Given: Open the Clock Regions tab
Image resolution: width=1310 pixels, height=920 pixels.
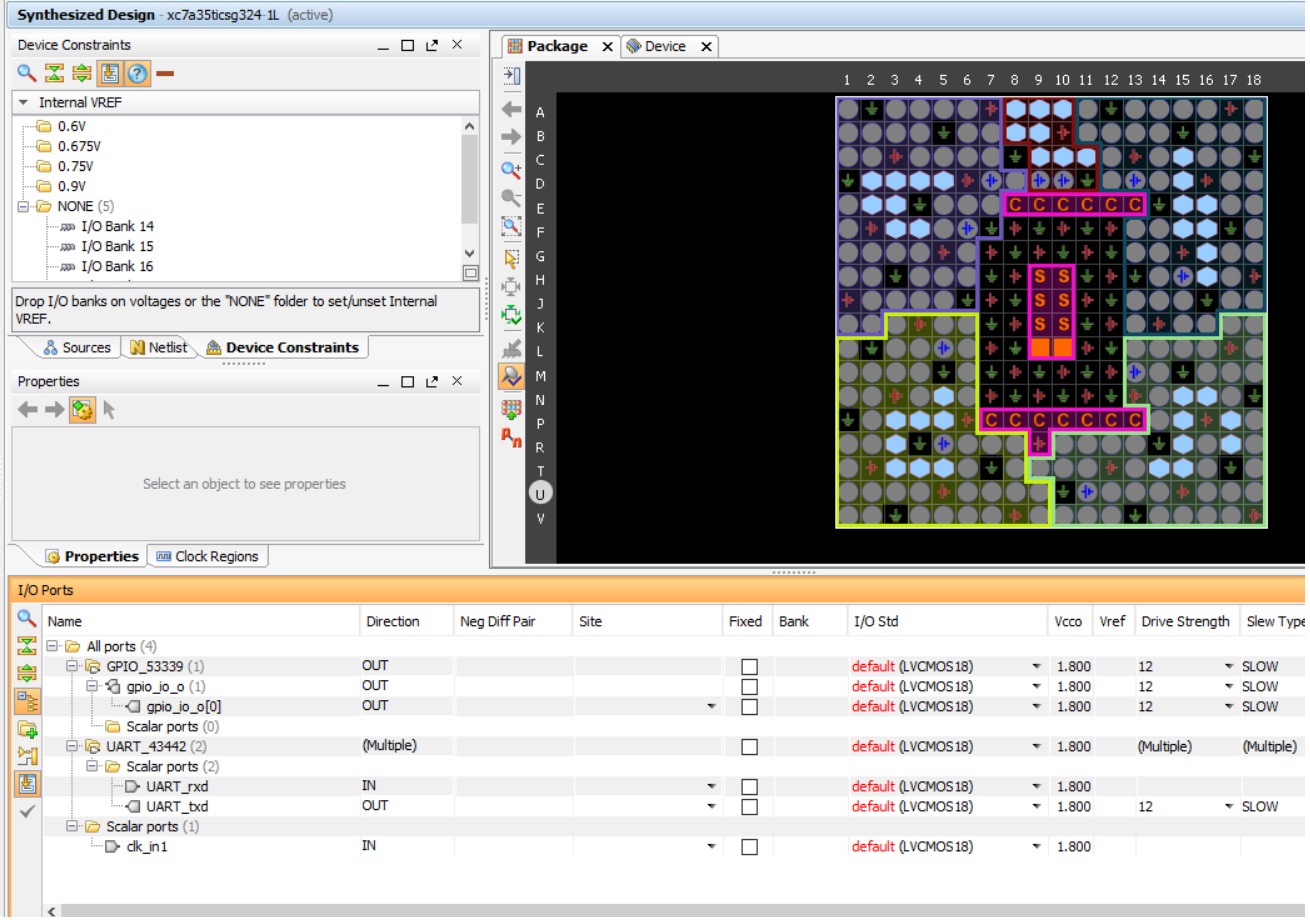Looking at the screenshot, I should click(x=207, y=557).
